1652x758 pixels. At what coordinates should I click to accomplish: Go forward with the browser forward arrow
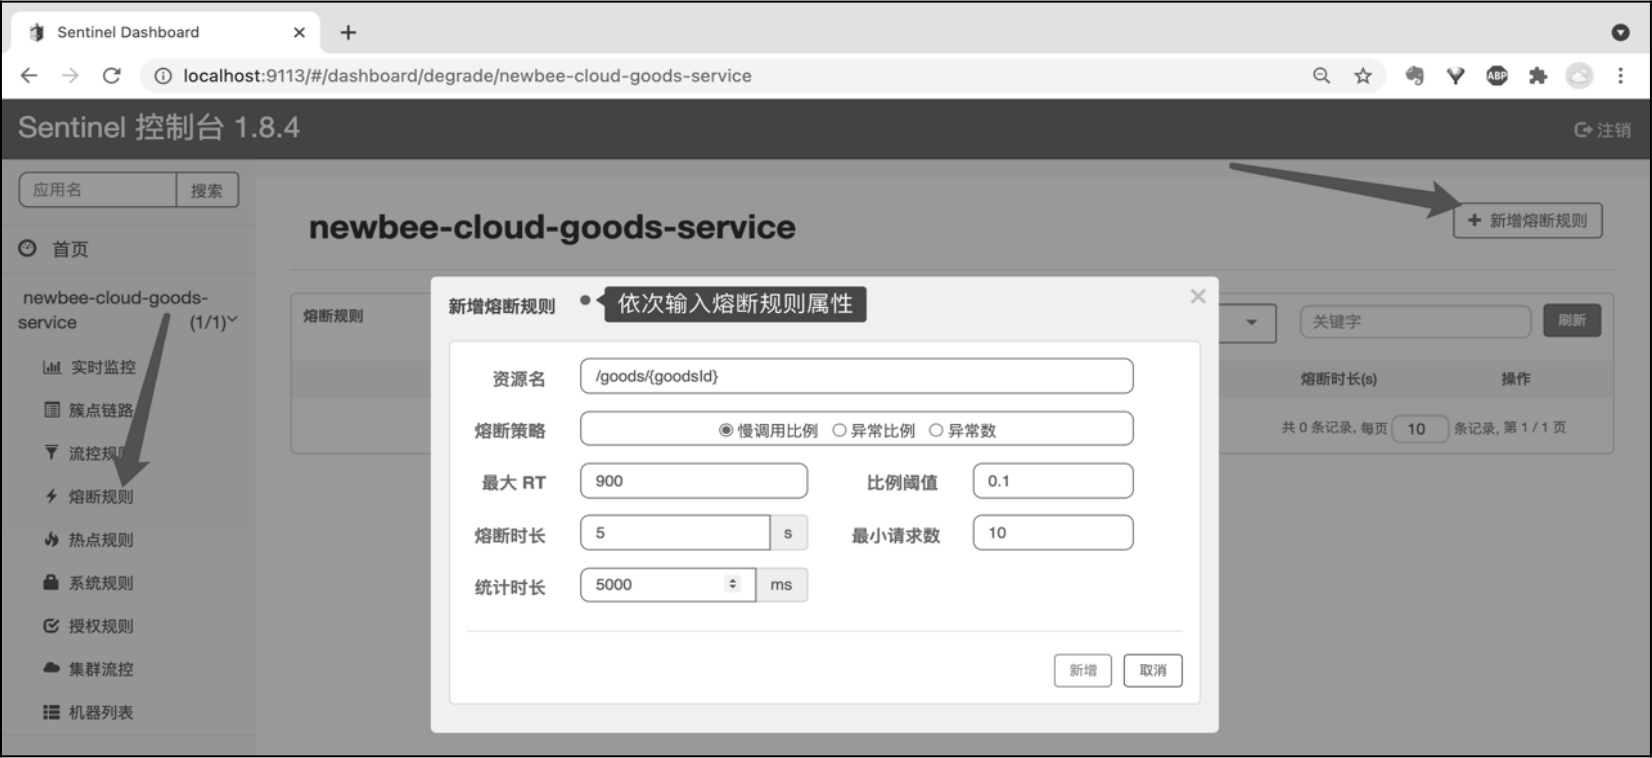coord(70,75)
